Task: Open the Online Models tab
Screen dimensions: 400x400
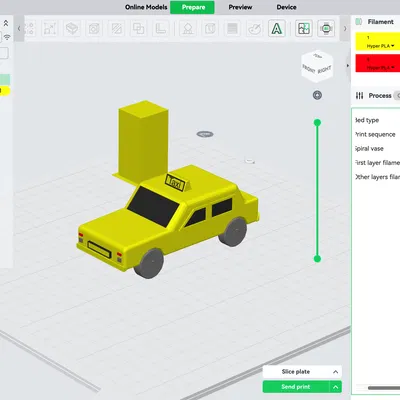Action: 146,7
